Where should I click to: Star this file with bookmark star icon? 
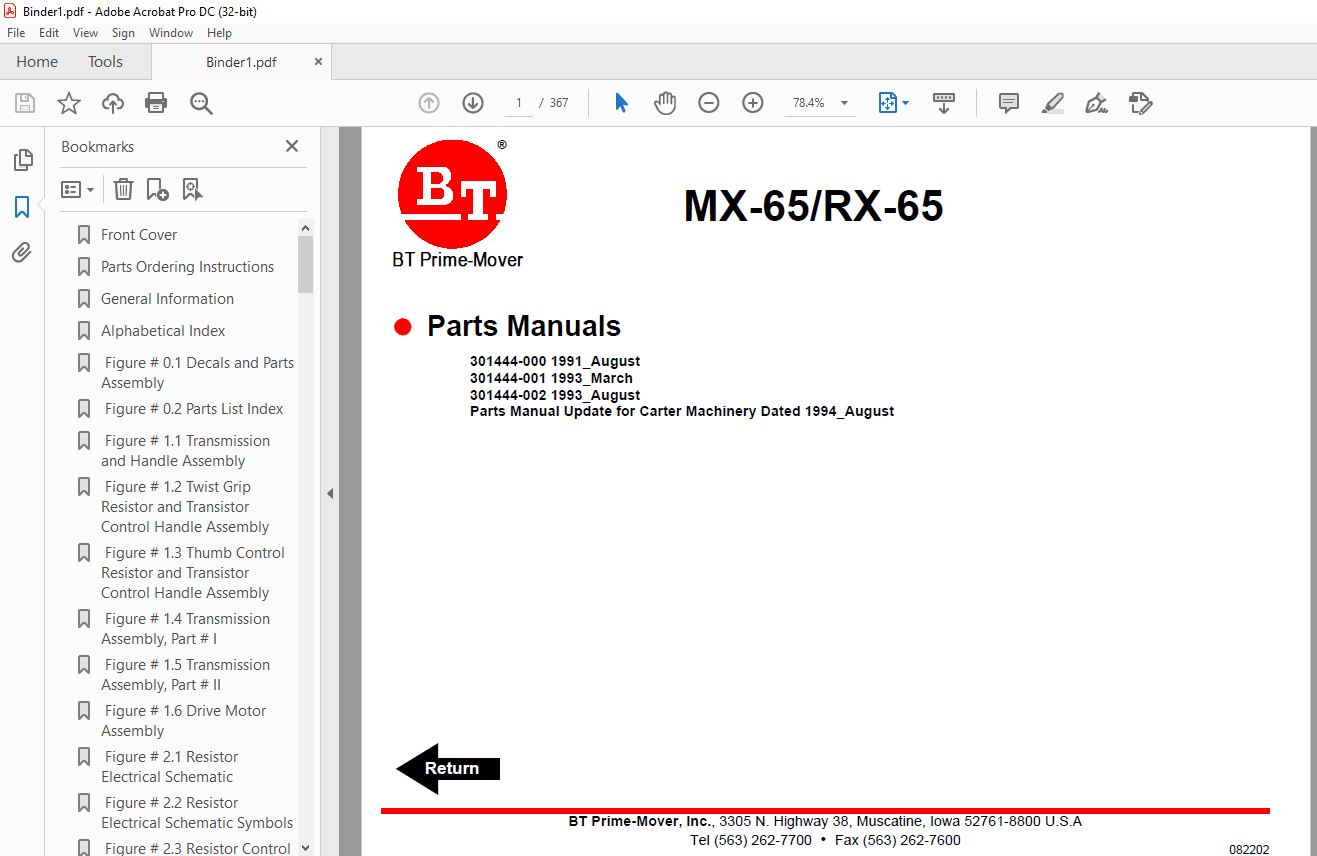(x=69, y=103)
